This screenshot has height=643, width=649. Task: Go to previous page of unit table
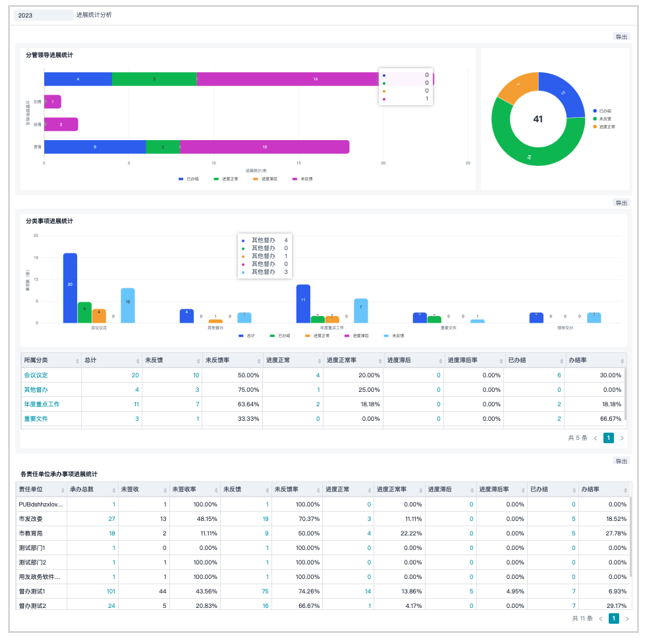(601, 619)
